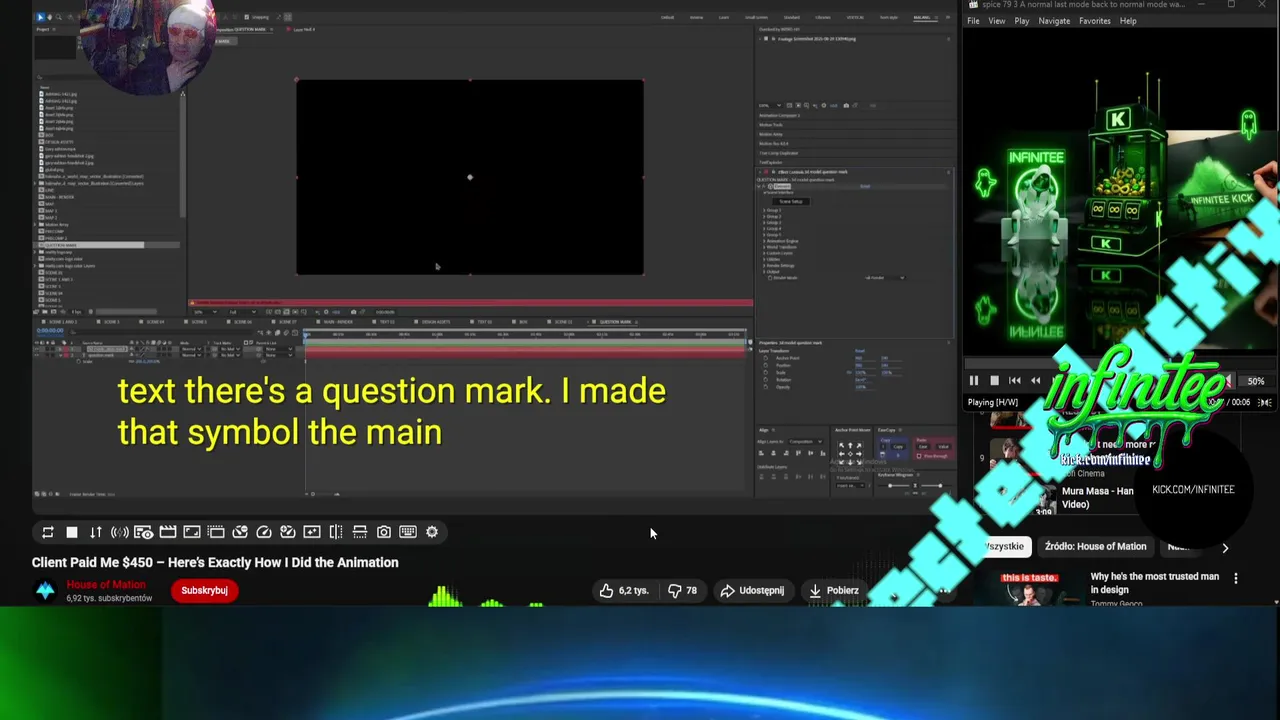Like the video with 6,2 tys. thumbs up
1280x720 pixels.
pos(624,591)
